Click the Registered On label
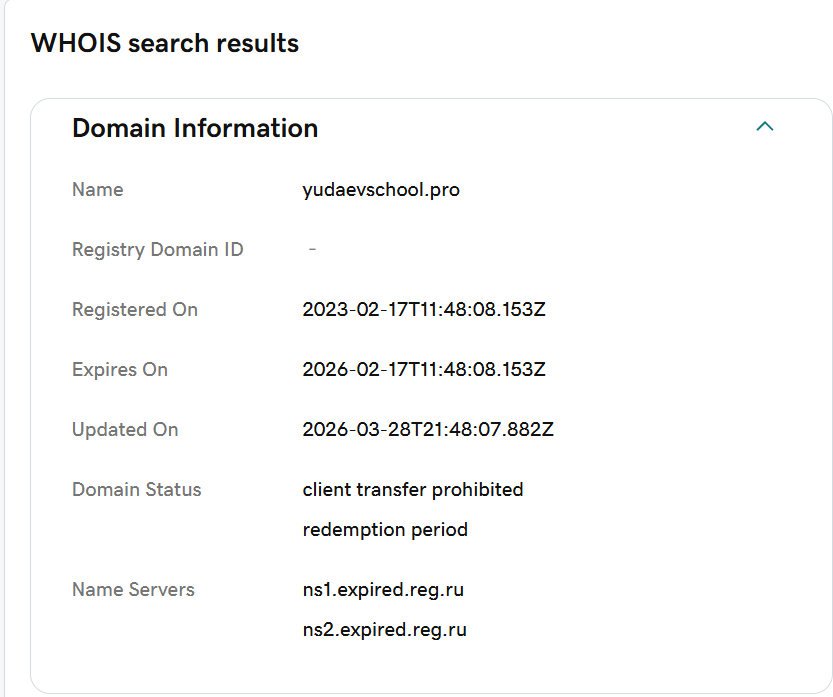This screenshot has width=833, height=697. [135, 310]
